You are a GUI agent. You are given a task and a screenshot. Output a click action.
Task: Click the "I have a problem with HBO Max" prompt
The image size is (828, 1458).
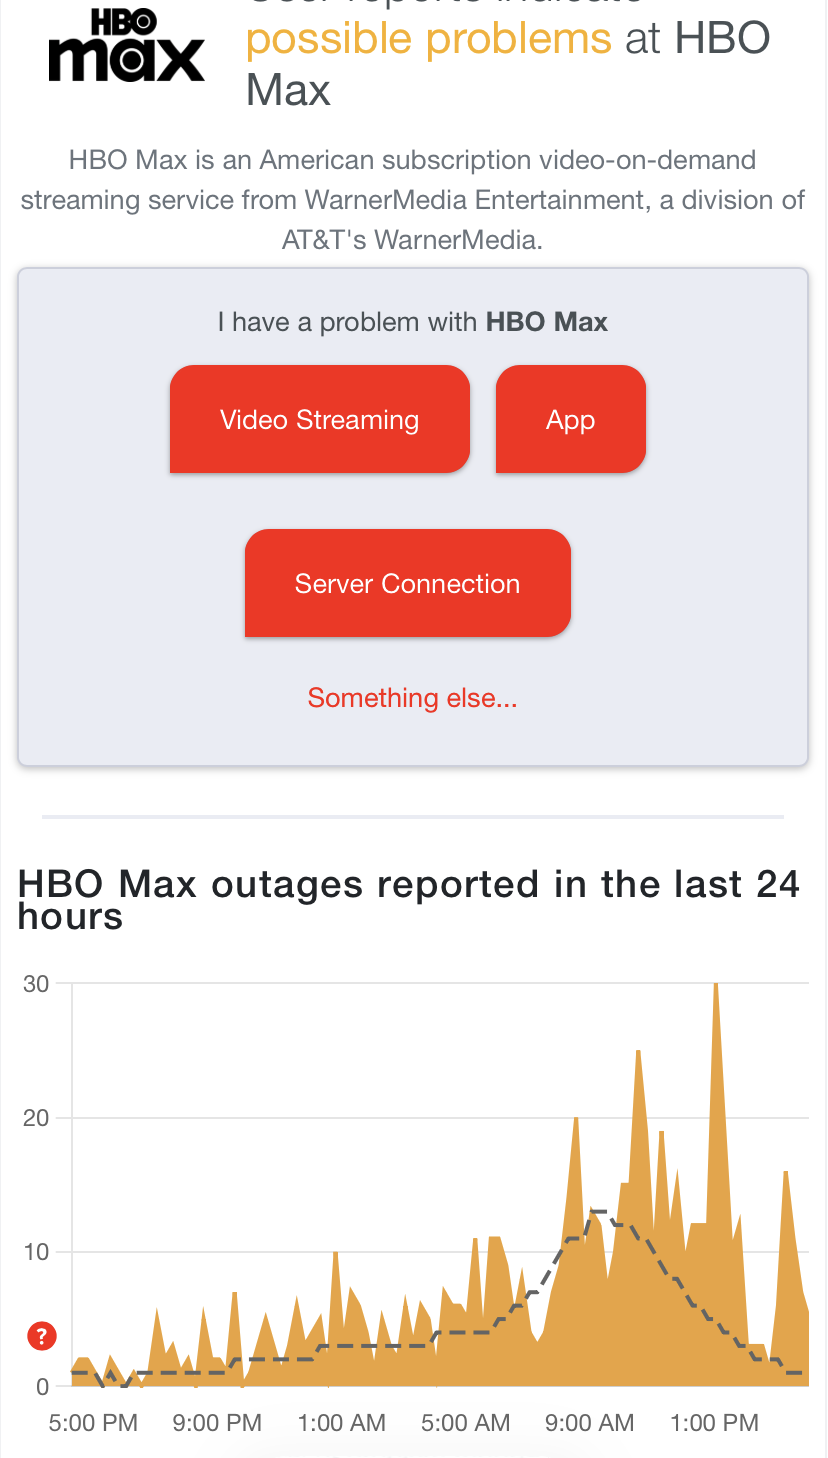pos(412,322)
